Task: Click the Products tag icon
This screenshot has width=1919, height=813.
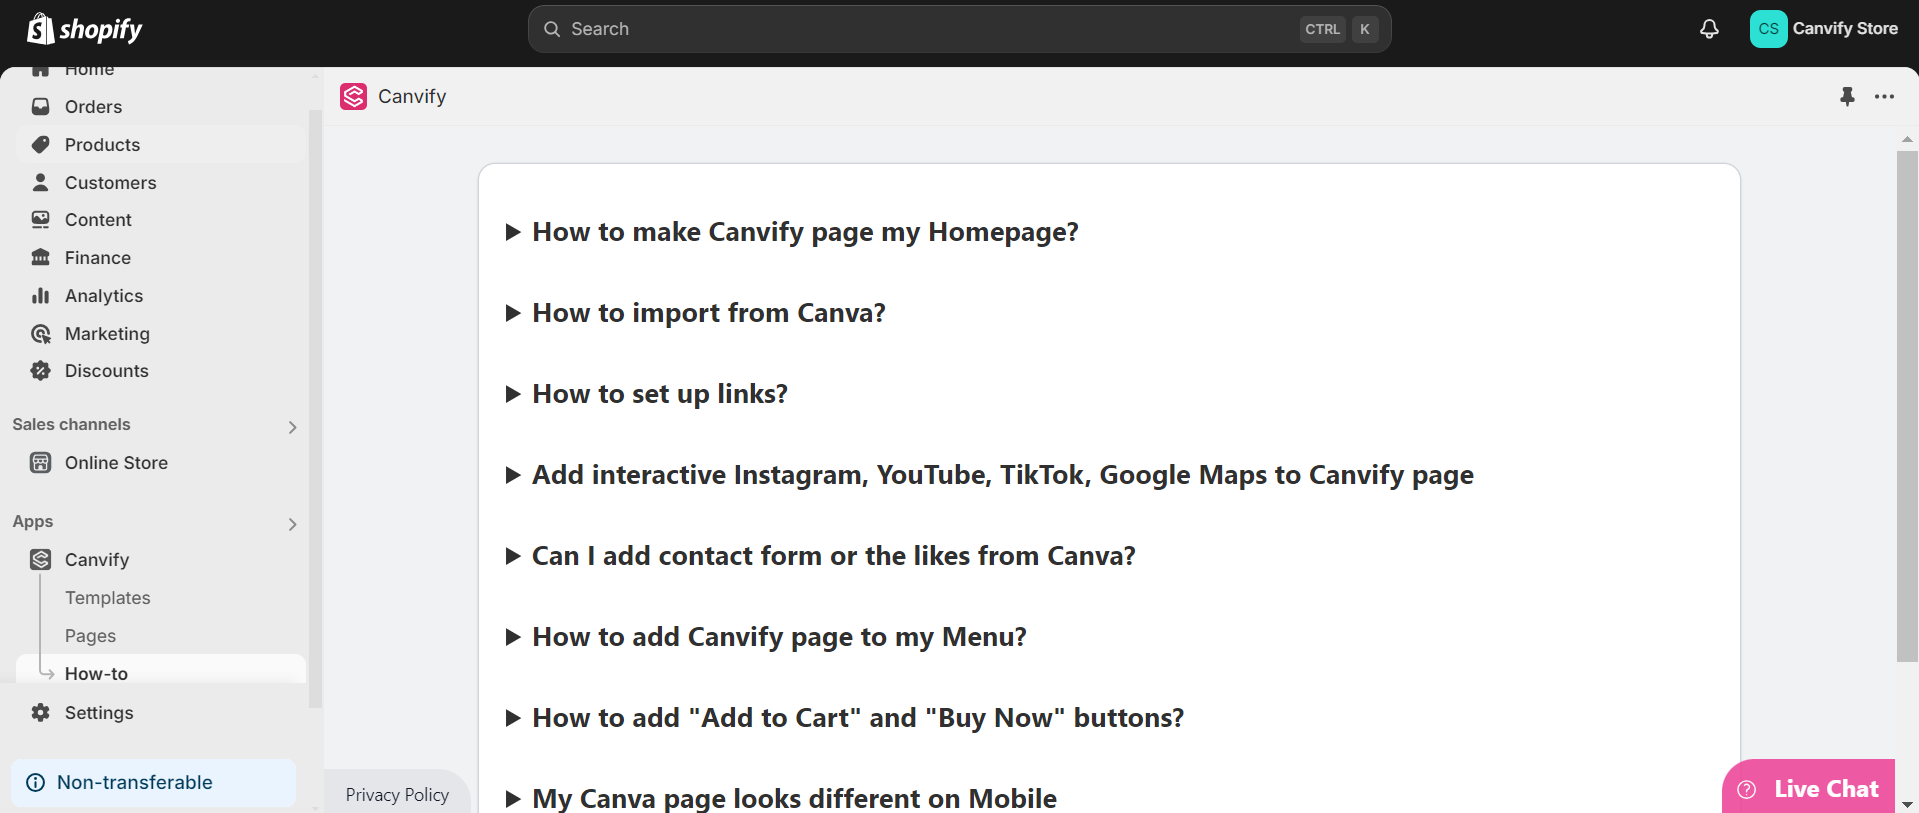Action: tap(40, 144)
